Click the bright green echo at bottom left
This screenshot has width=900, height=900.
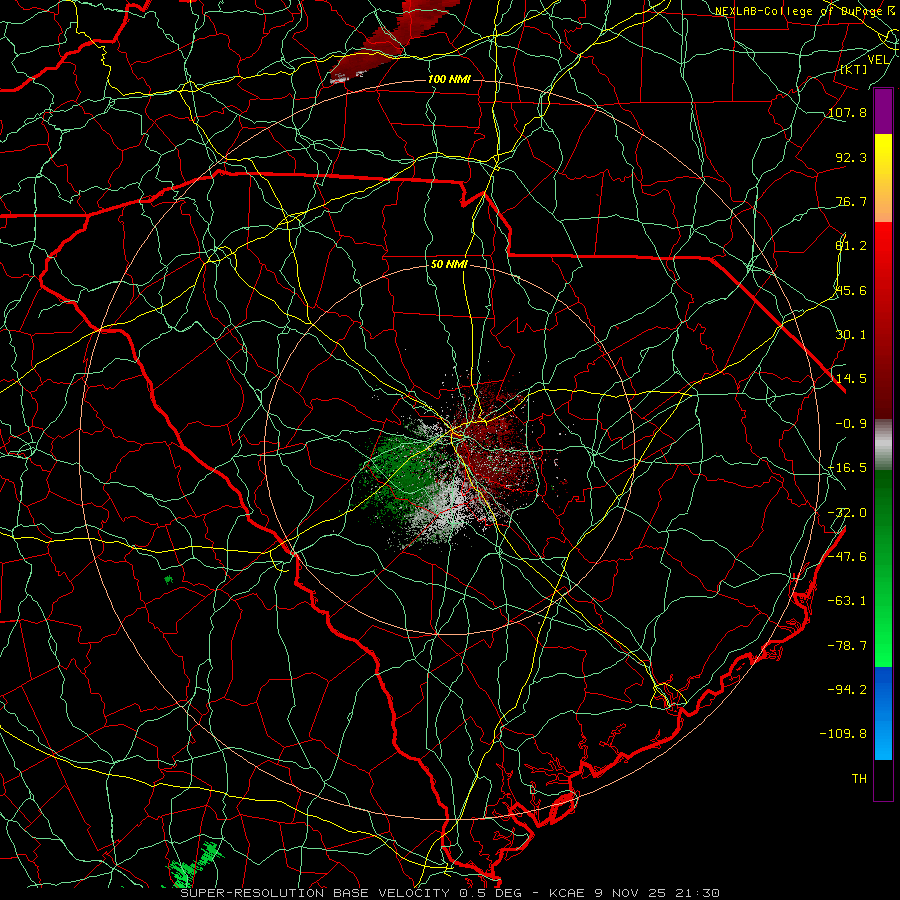point(194,864)
